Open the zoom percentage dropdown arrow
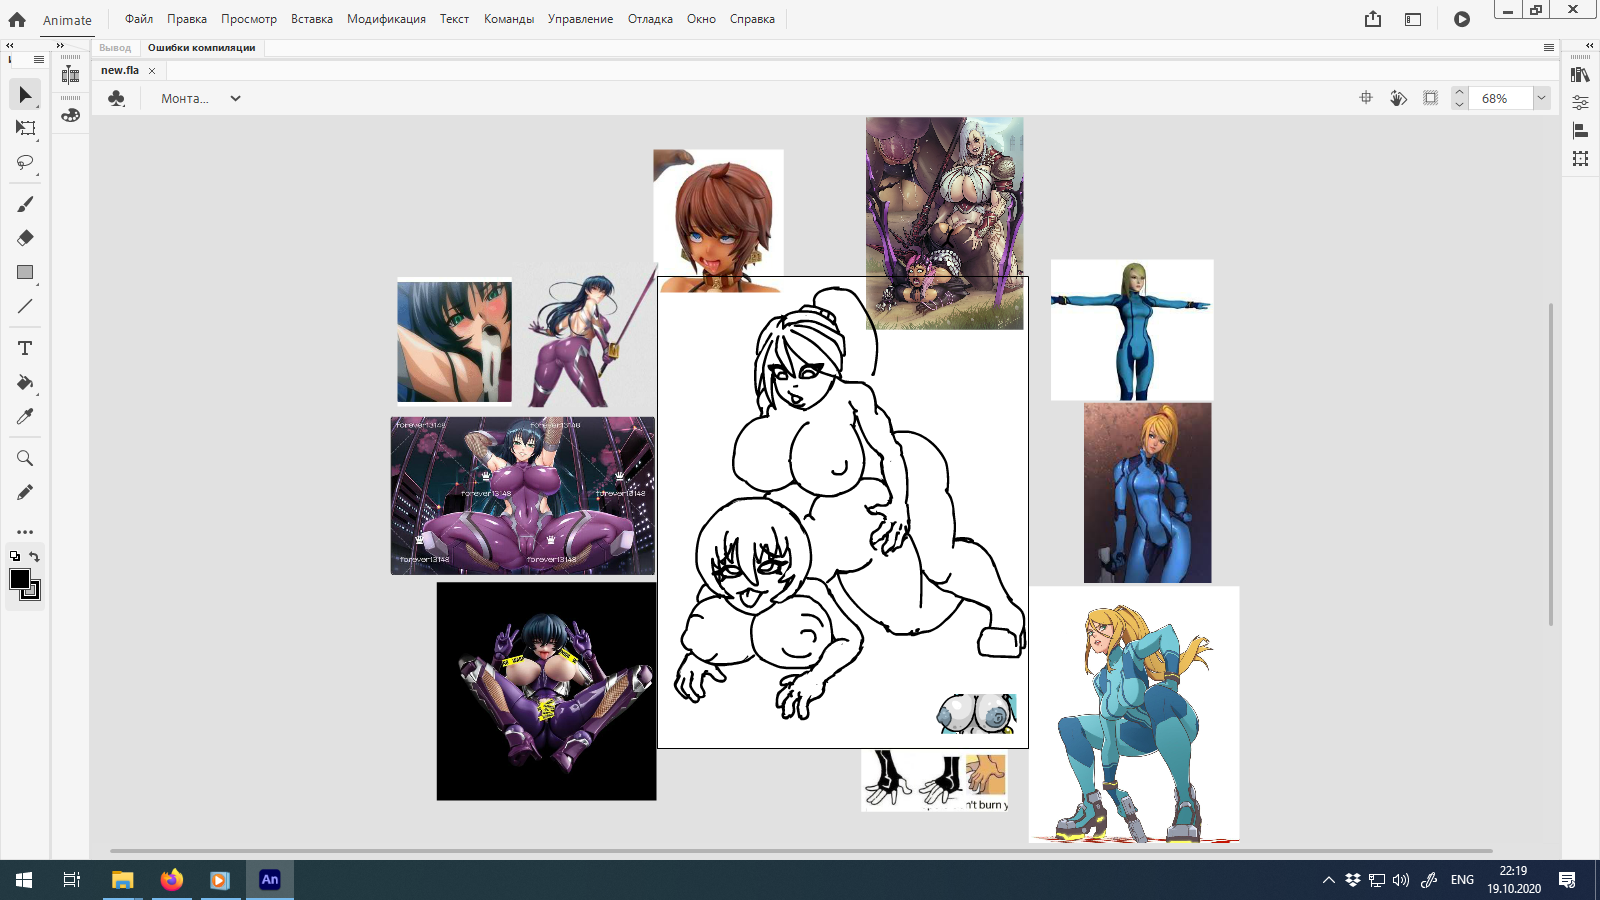The image size is (1600, 900). 1541,98
